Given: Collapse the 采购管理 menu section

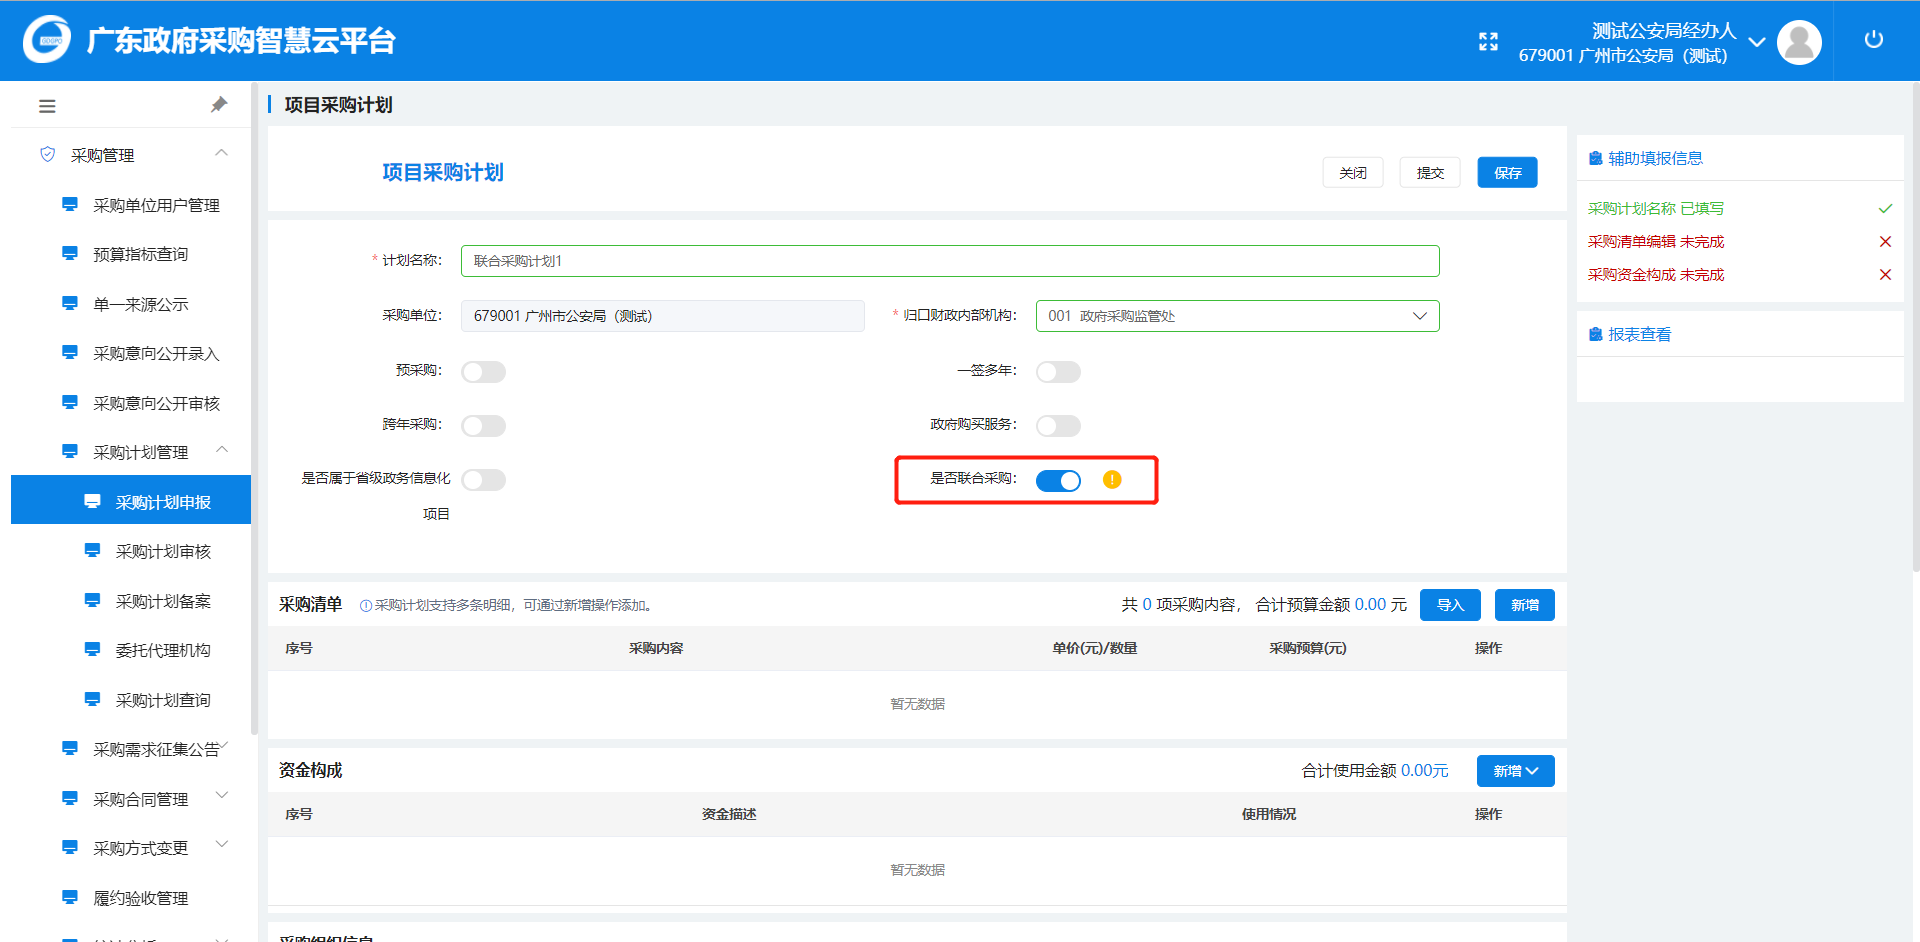Looking at the screenshot, I should [221, 154].
